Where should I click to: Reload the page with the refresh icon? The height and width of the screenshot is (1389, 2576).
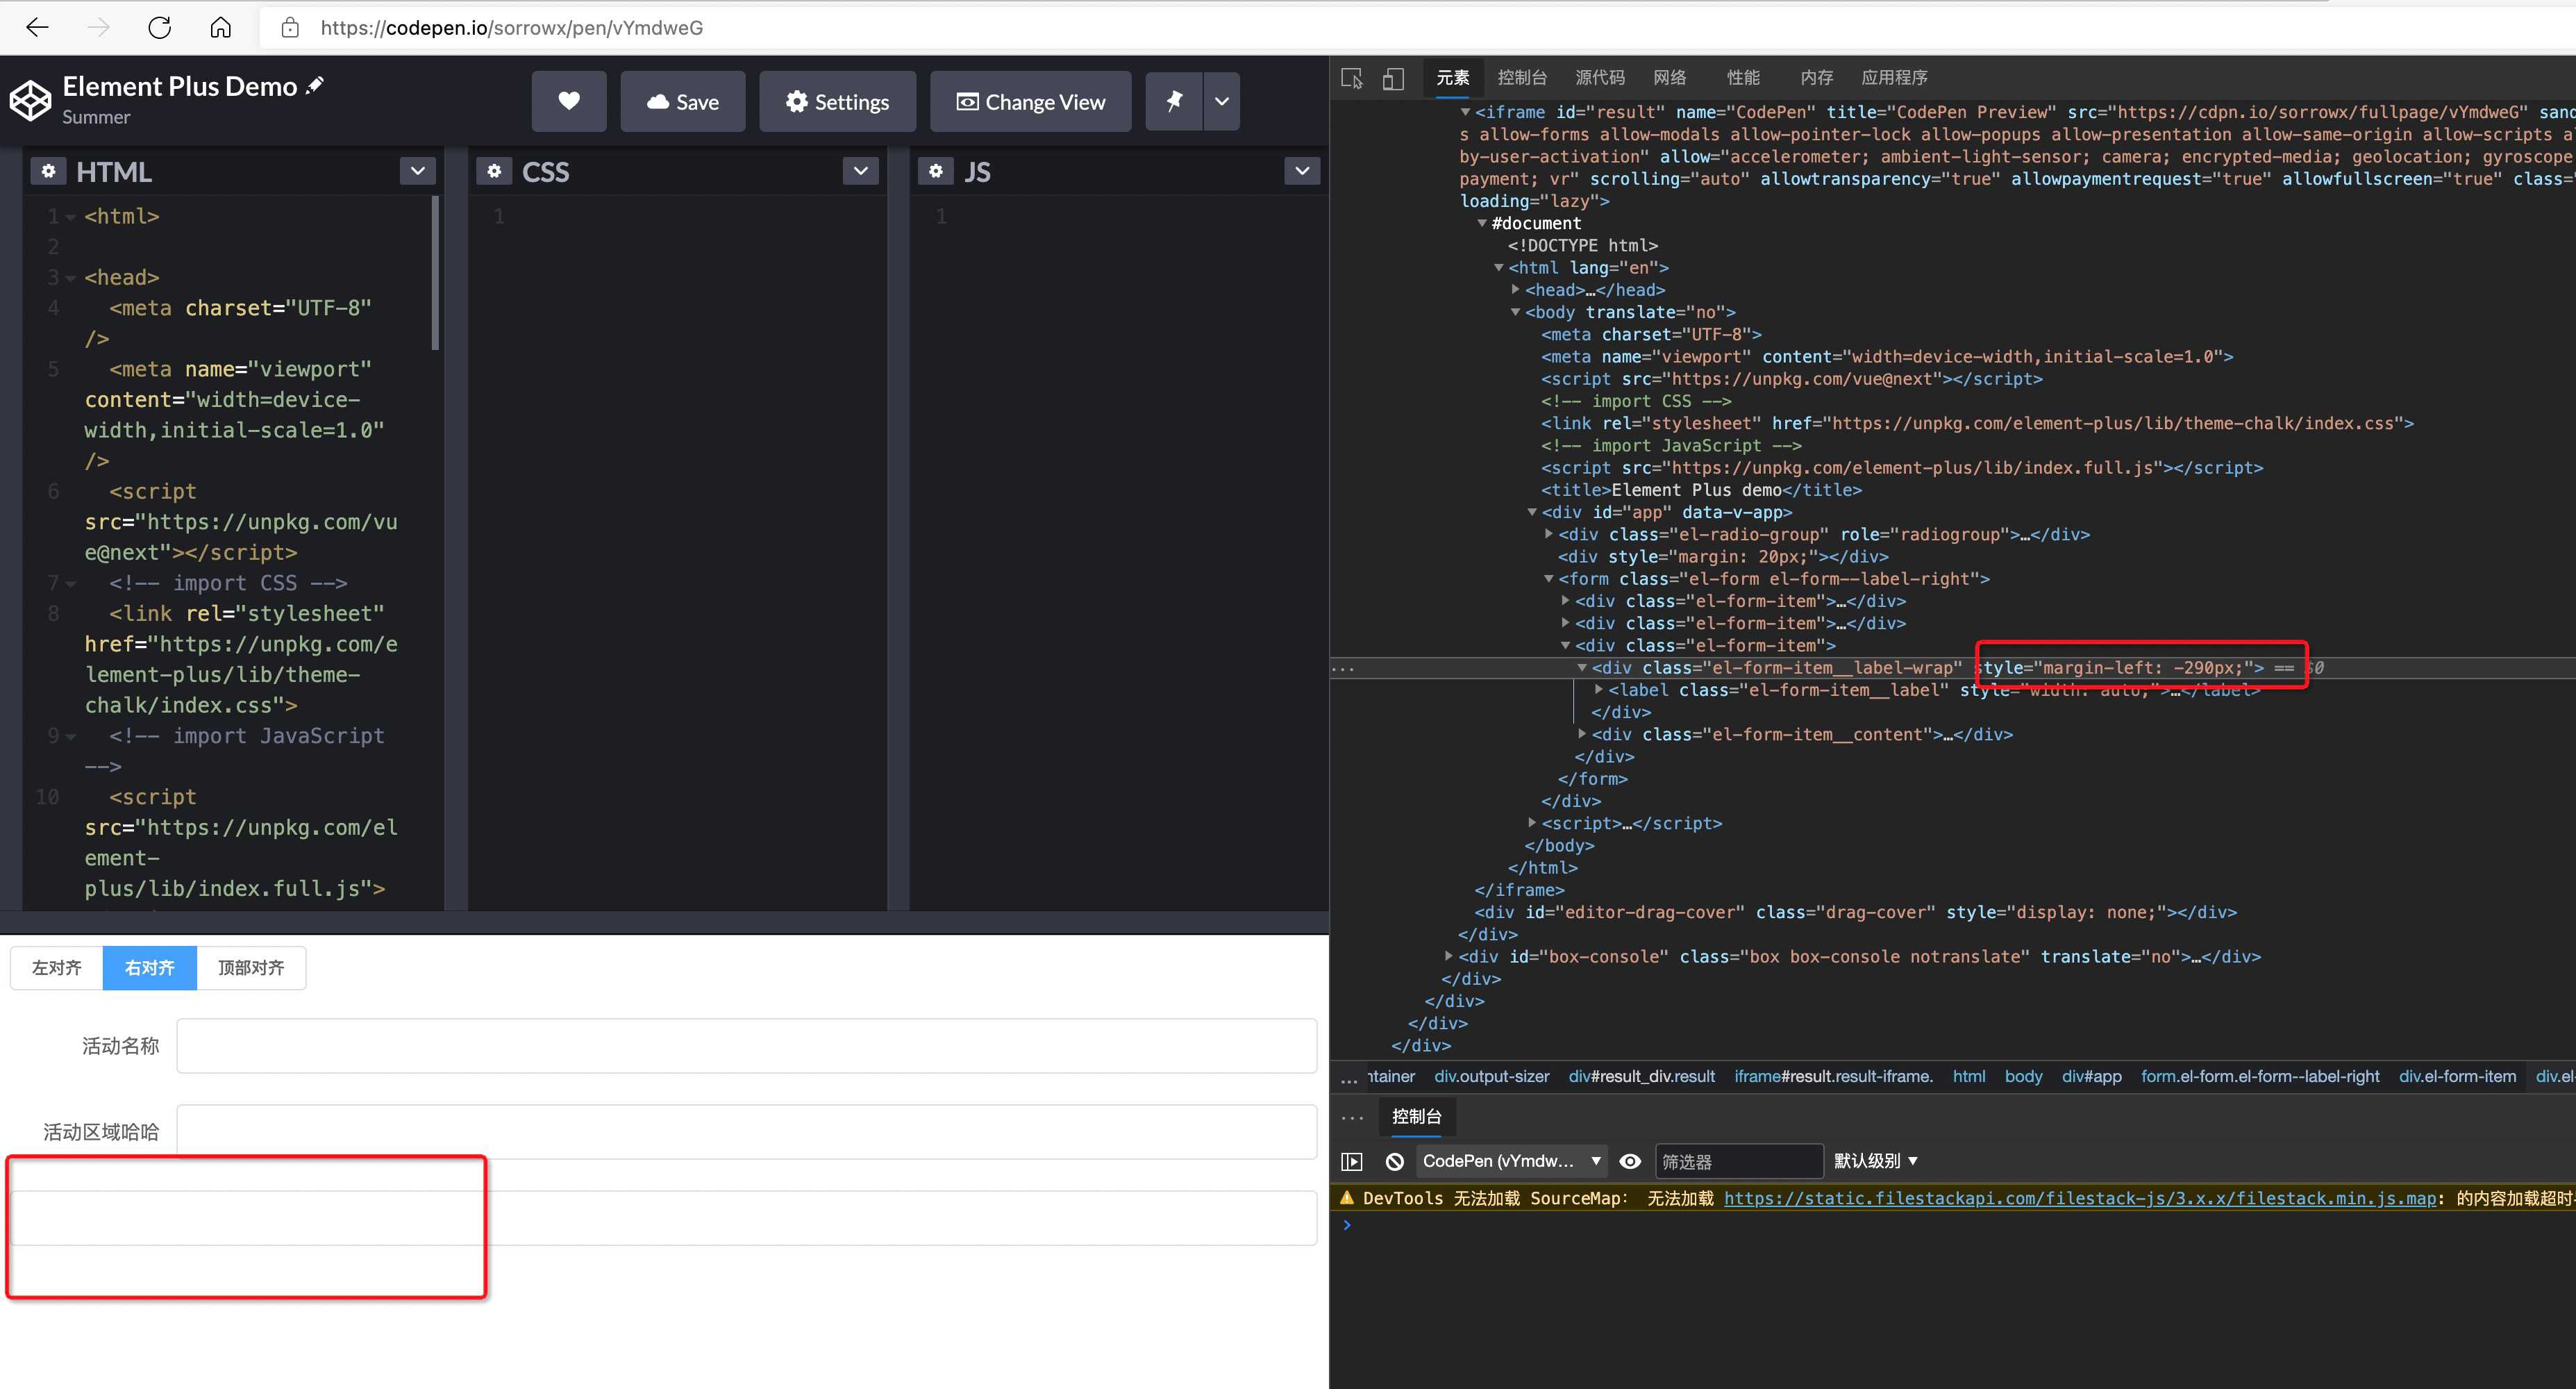(x=159, y=27)
